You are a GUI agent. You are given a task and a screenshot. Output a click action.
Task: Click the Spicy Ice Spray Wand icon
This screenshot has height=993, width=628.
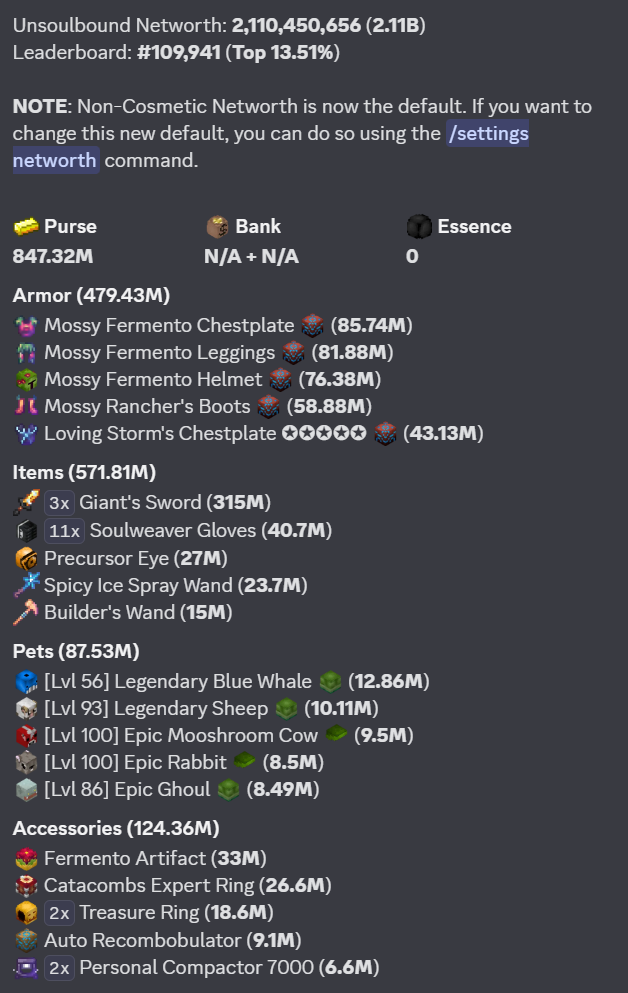pyautogui.click(x=26, y=585)
